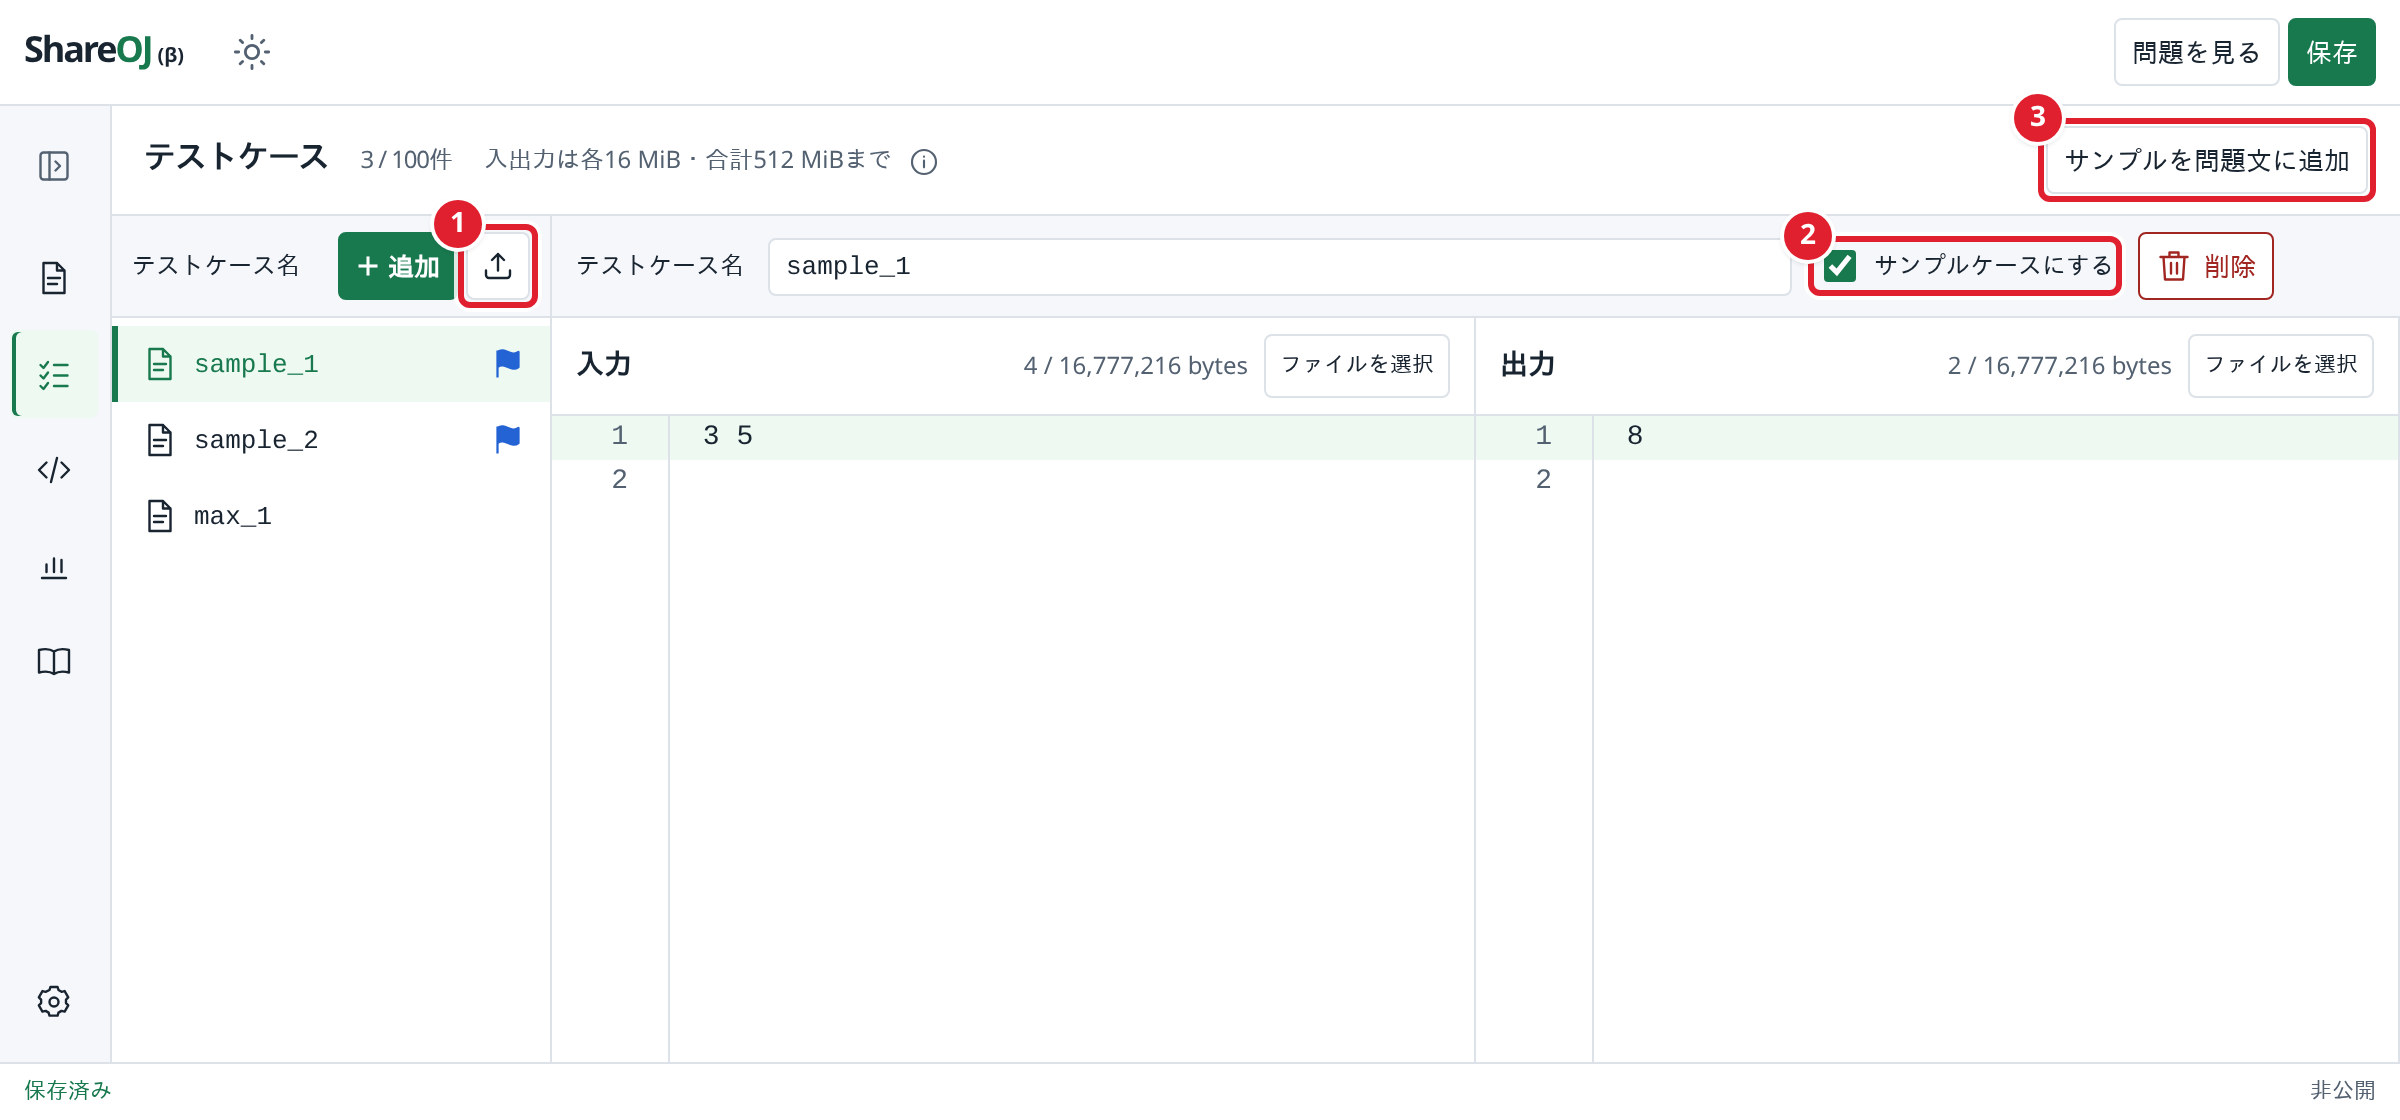Select the sample_2 test case
The image size is (2400, 1120).
coord(332,440)
